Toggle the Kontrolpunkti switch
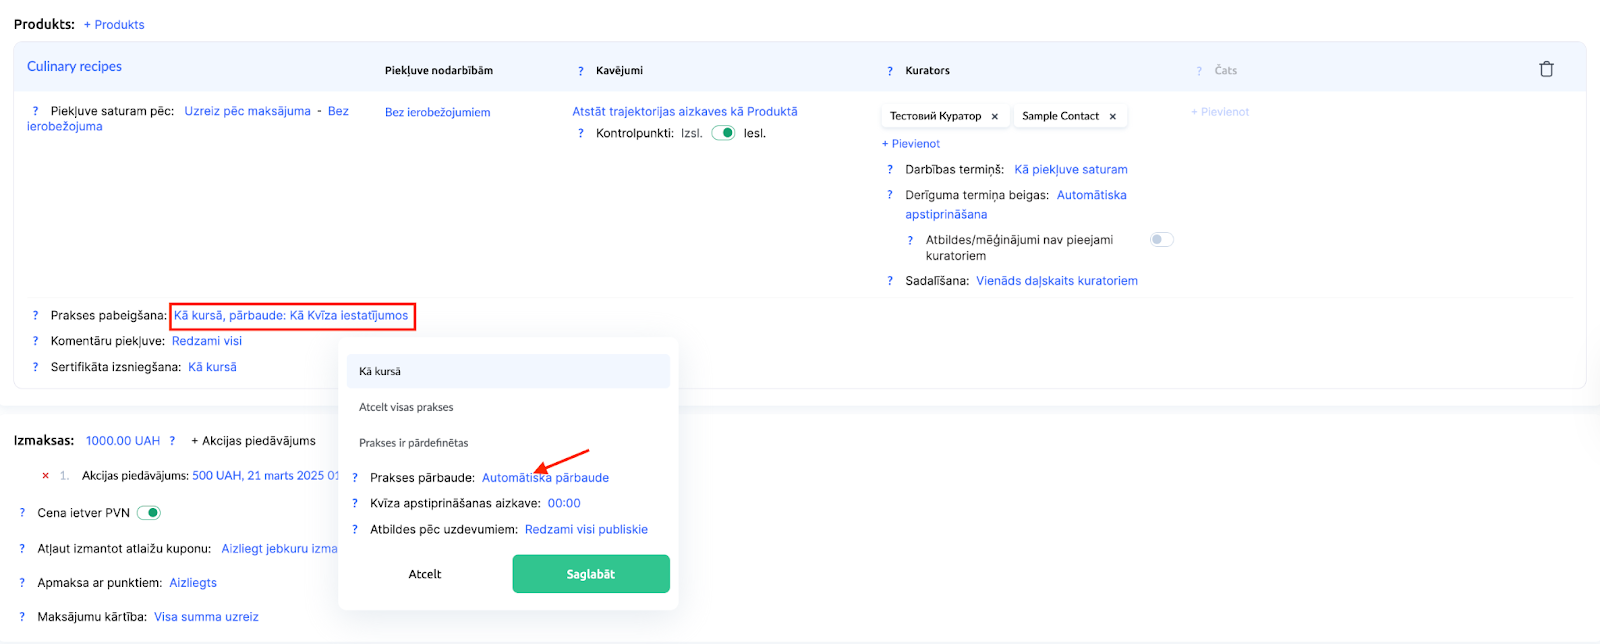This screenshot has height=644, width=1600. tap(723, 133)
